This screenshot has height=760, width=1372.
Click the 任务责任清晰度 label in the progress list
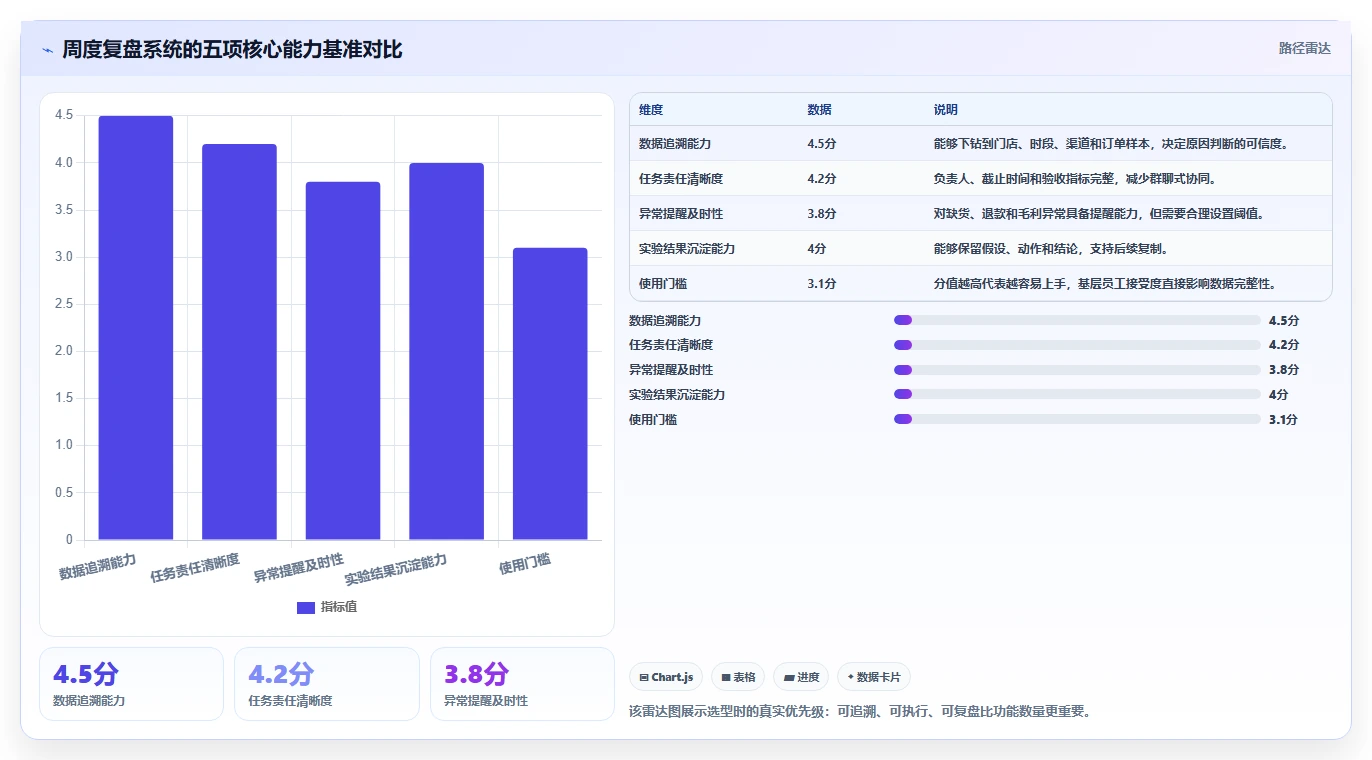tap(671, 345)
